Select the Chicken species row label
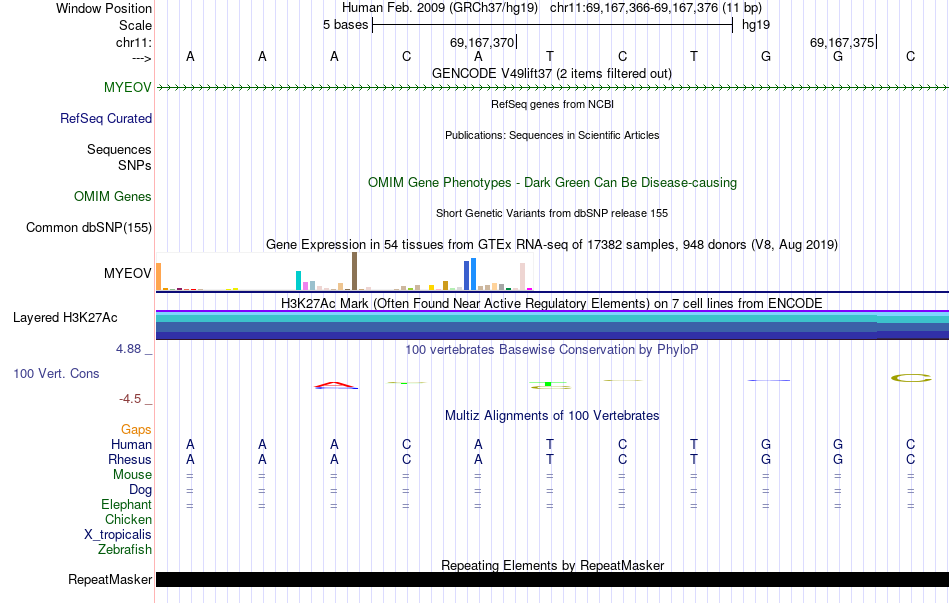 [128, 519]
